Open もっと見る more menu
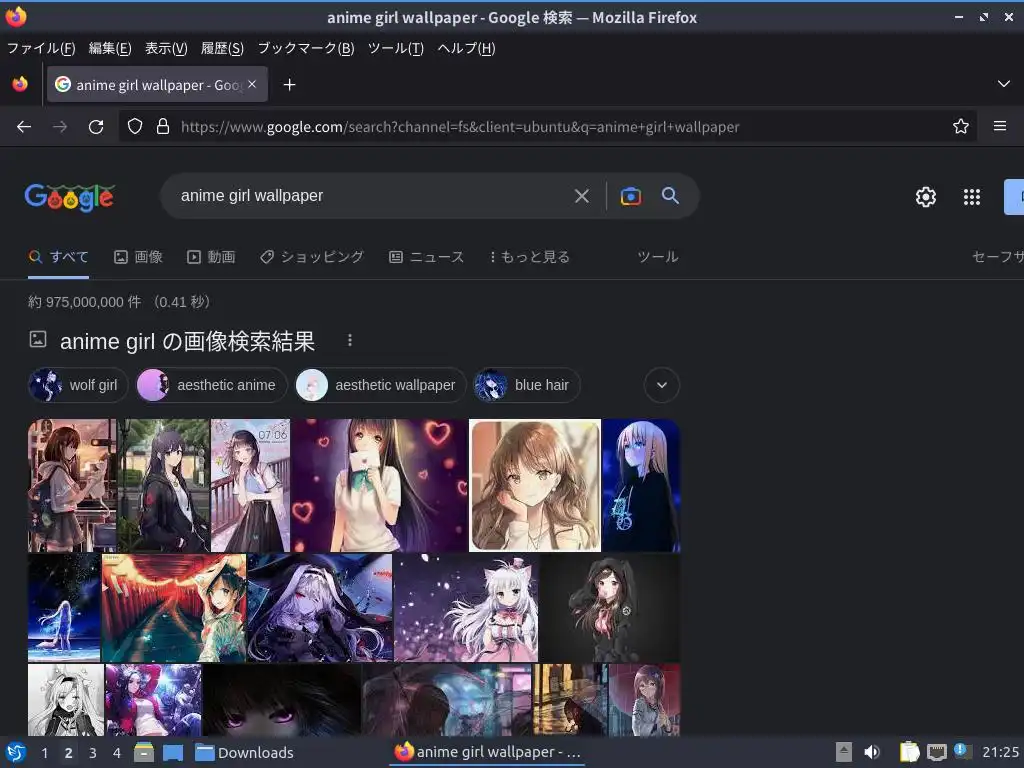 [530, 257]
